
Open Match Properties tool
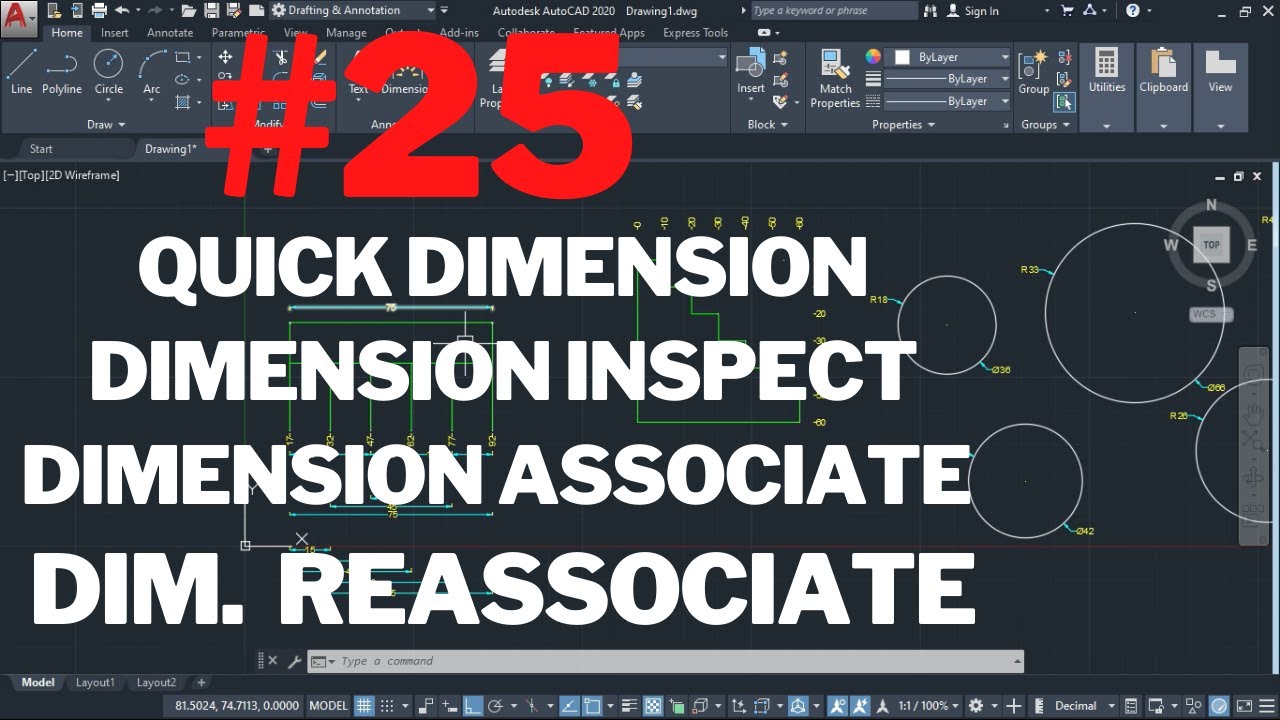(835, 78)
